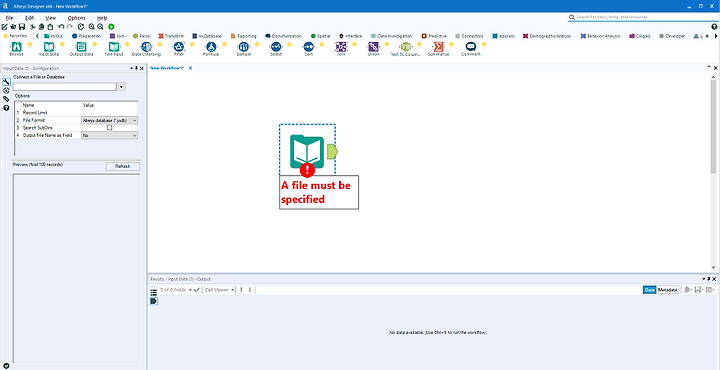Screen dimensions: 720x370
Task: Toggle the Search SubDirs checkbox
Action: tap(109, 128)
